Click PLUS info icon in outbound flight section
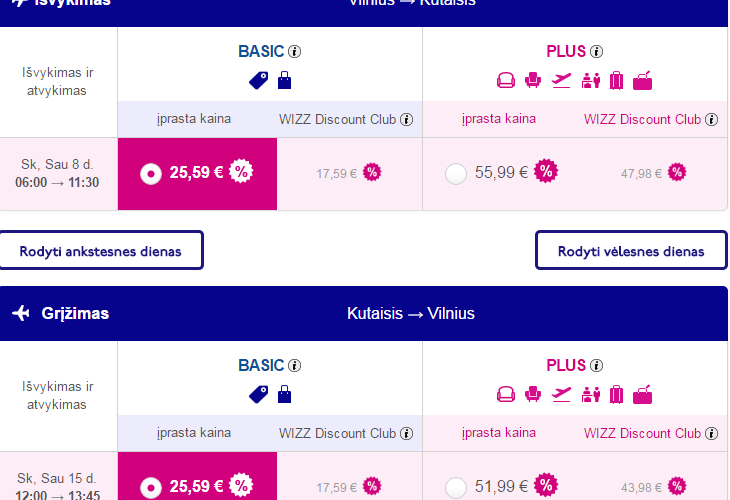730x500 pixels. click(597, 52)
